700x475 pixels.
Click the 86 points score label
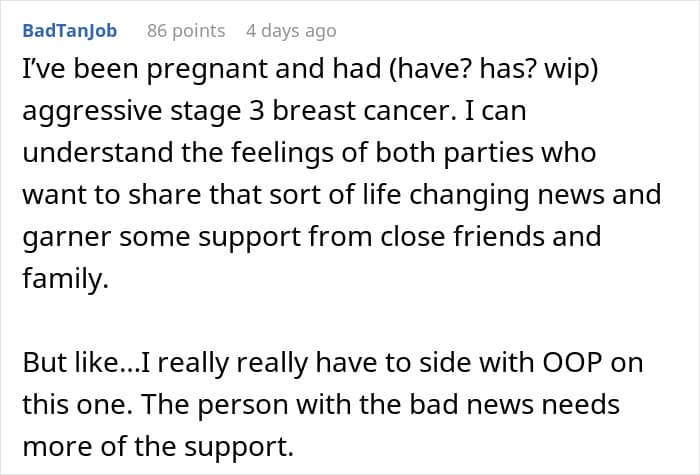186,31
